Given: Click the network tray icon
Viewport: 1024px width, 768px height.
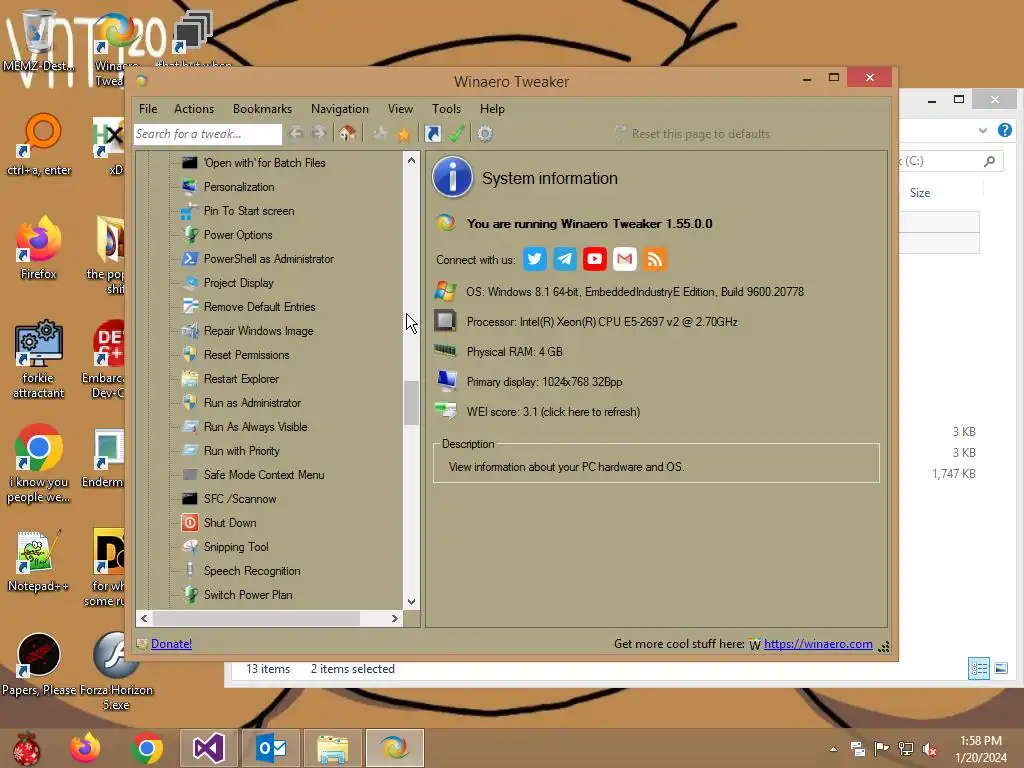Looking at the screenshot, I should pyautogui.click(x=906, y=749).
